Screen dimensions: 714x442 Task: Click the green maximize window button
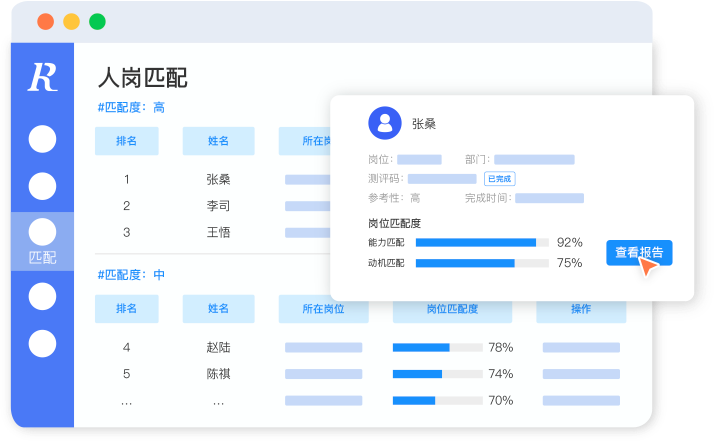tap(97, 22)
